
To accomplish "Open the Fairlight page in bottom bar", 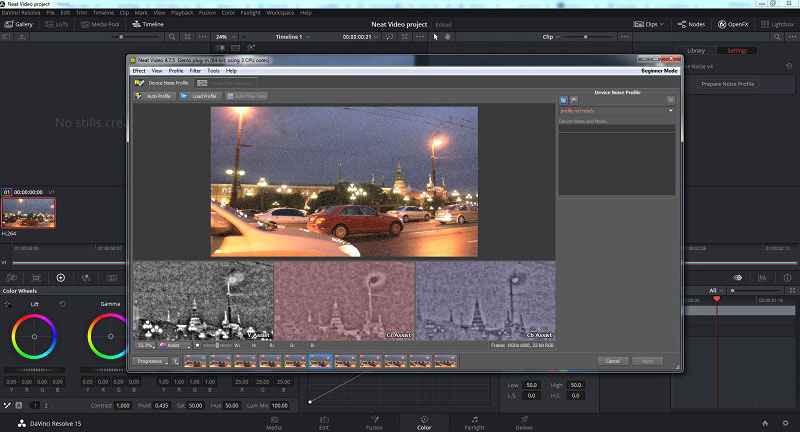I will click(474, 423).
